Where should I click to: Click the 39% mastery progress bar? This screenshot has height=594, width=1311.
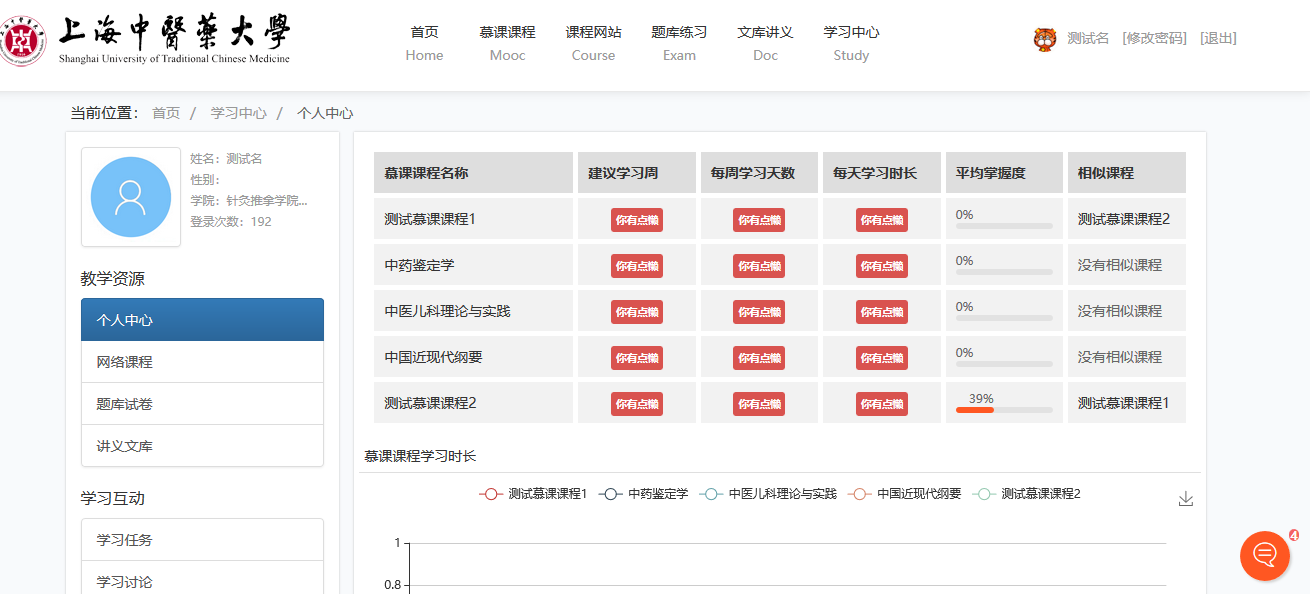[x=1004, y=409]
